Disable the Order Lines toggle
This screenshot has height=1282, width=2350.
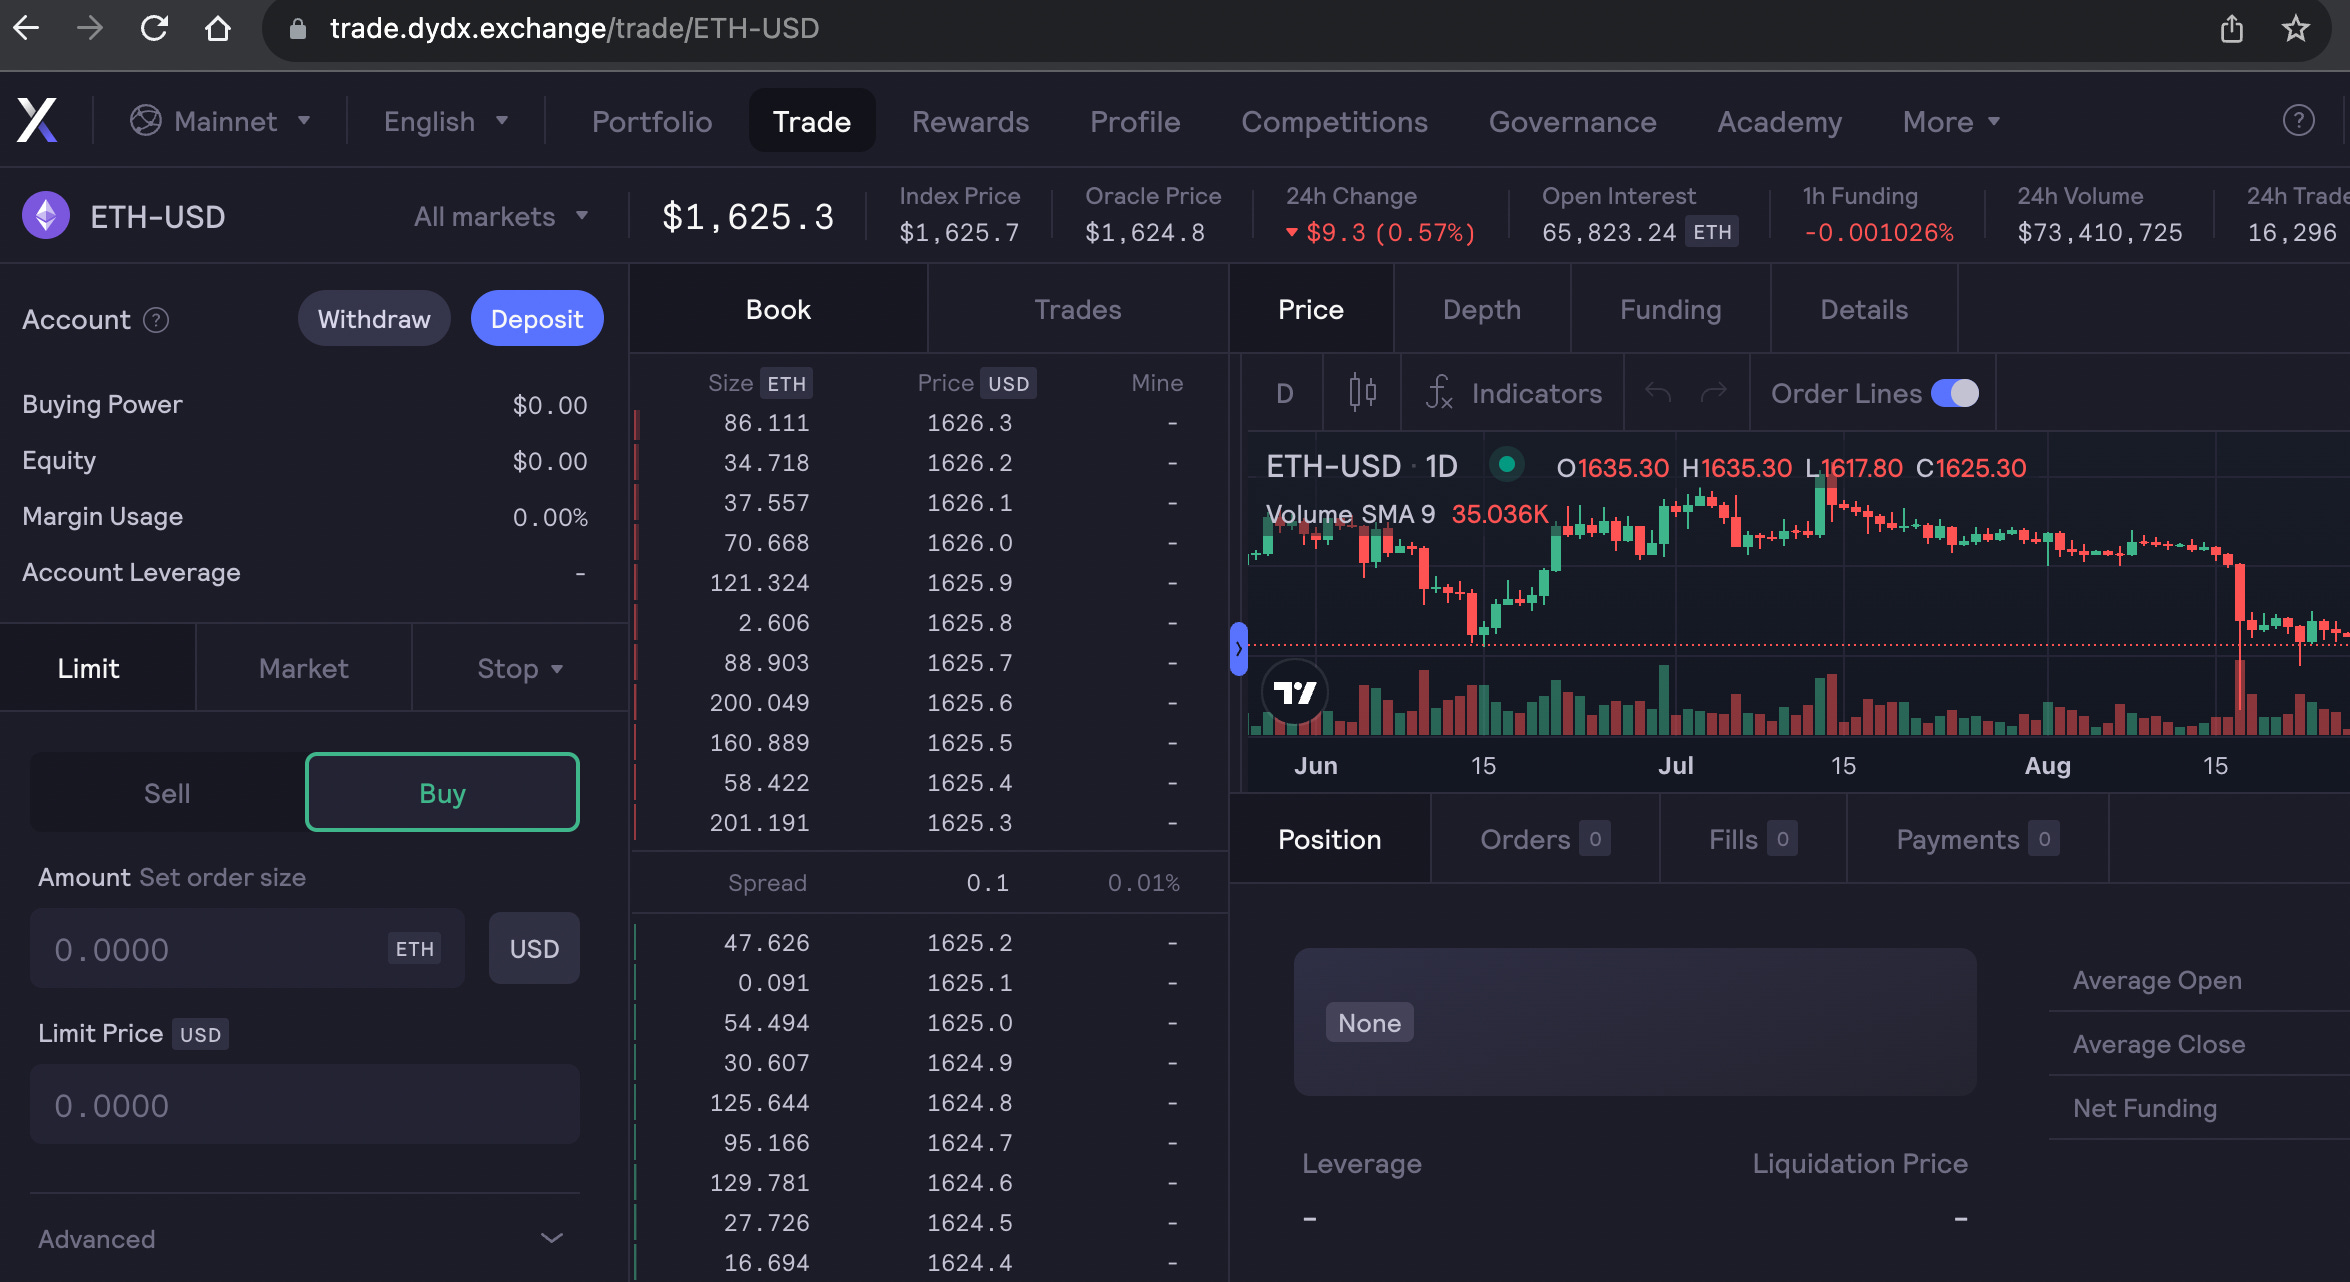click(1957, 393)
